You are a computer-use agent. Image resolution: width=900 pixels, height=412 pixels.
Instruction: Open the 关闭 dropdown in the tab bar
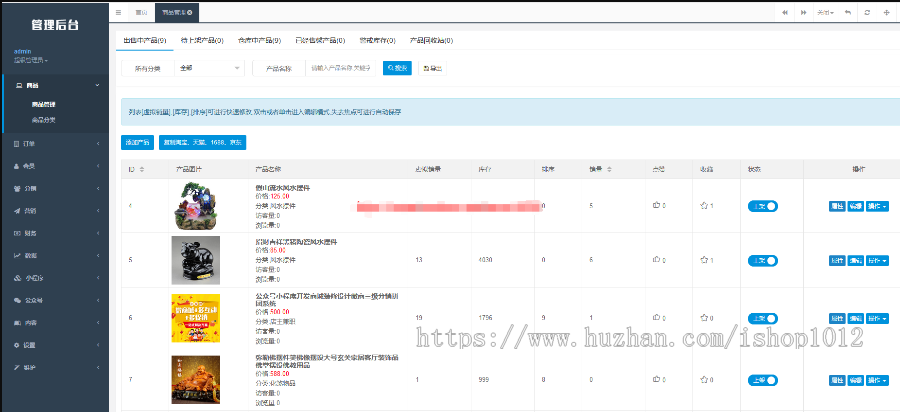825,13
